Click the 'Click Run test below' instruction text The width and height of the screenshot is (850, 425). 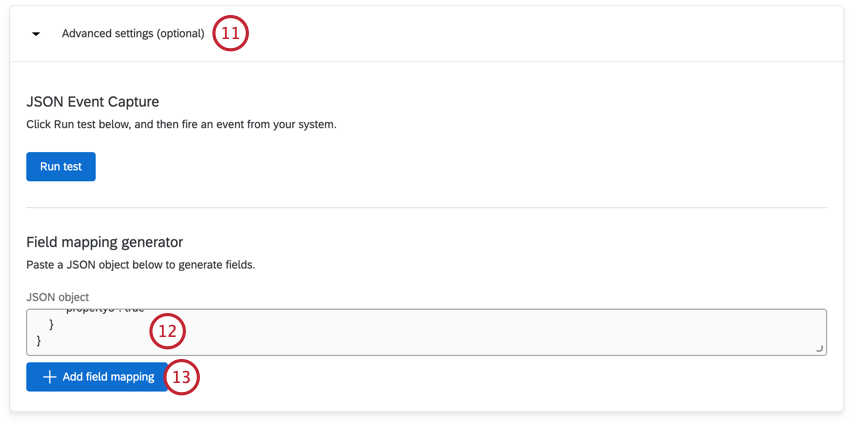[x=181, y=125]
